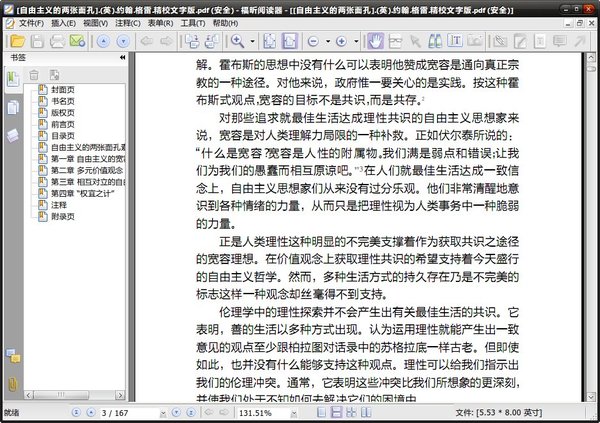Screen dimensions: 600x423
Task: Open the Zoom In dropdown arrow
Action: click(x=356, y=41)
